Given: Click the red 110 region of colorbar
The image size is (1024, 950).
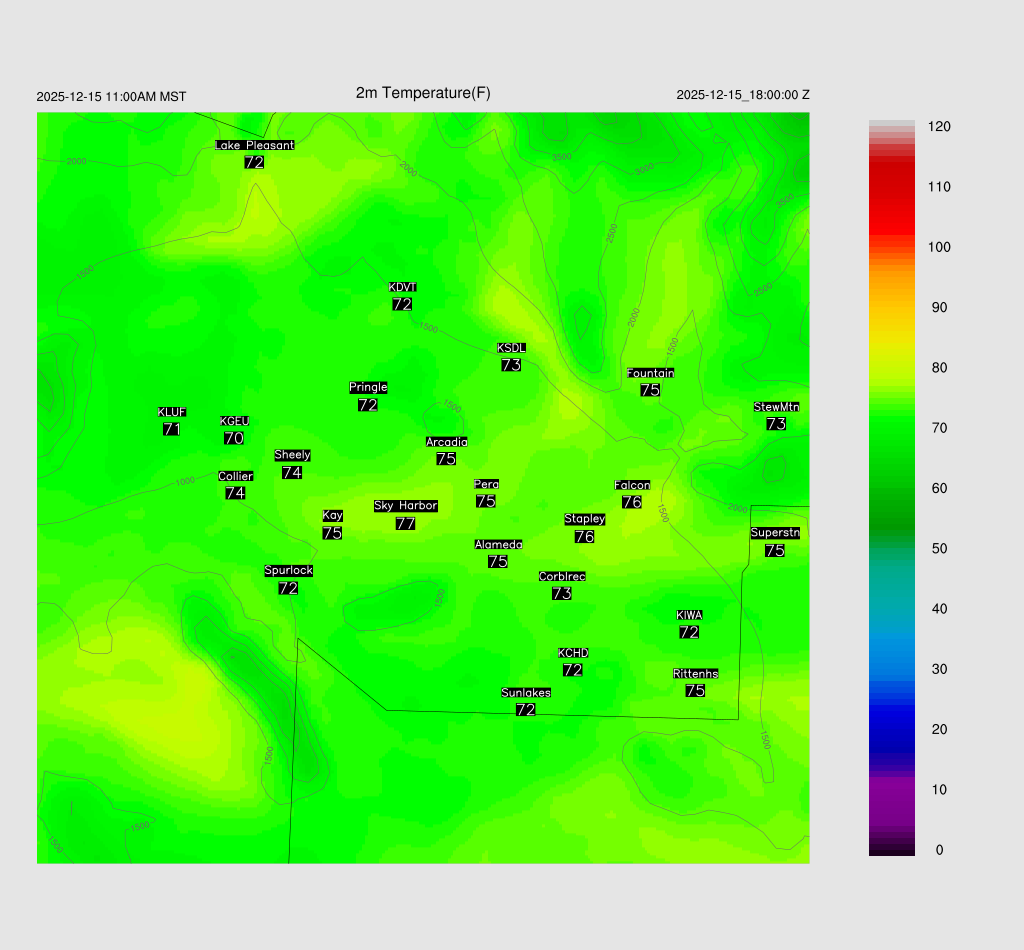Looking at the screenshot, I should [x=892, y=187].
